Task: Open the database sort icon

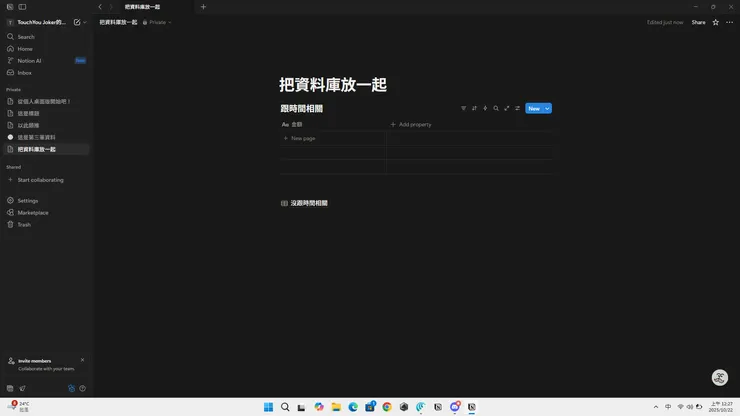Action: click(x=474, y=108)
